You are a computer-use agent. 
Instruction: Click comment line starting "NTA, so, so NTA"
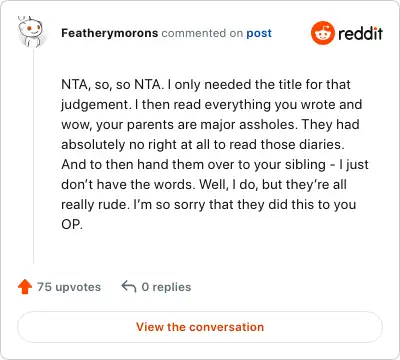click(x=206, y=85)
